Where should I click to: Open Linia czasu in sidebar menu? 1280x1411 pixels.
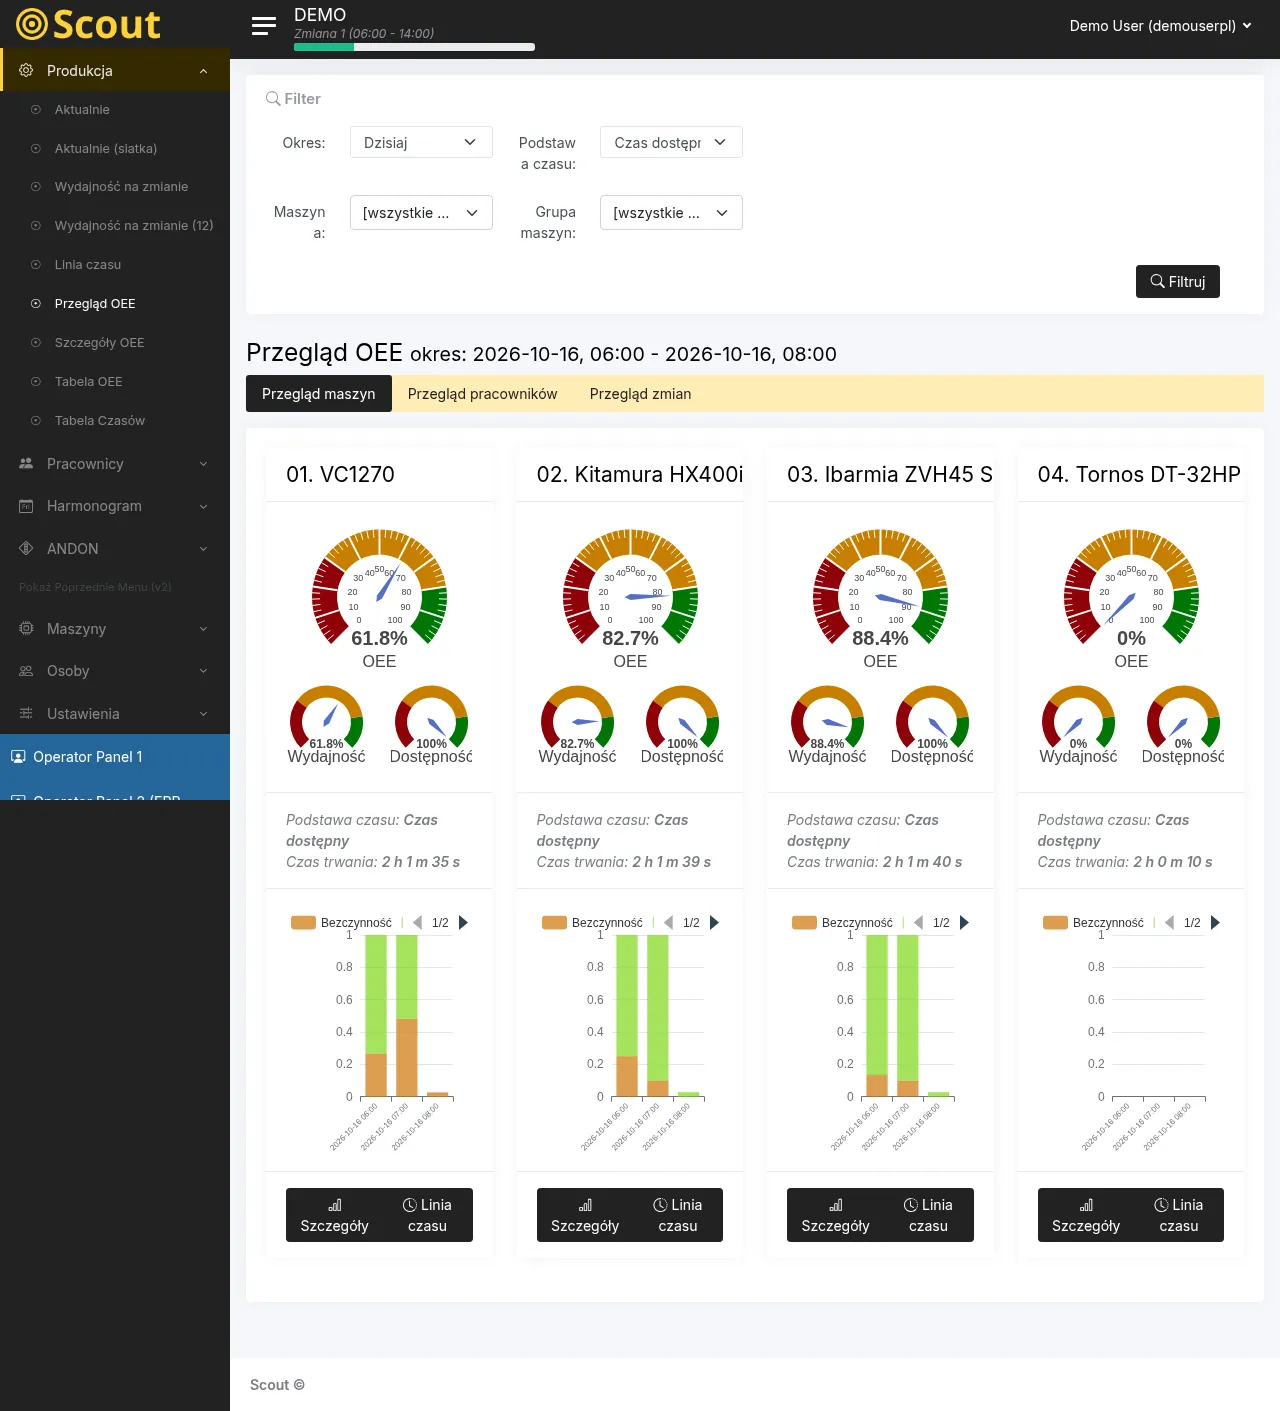click(88, 265)
